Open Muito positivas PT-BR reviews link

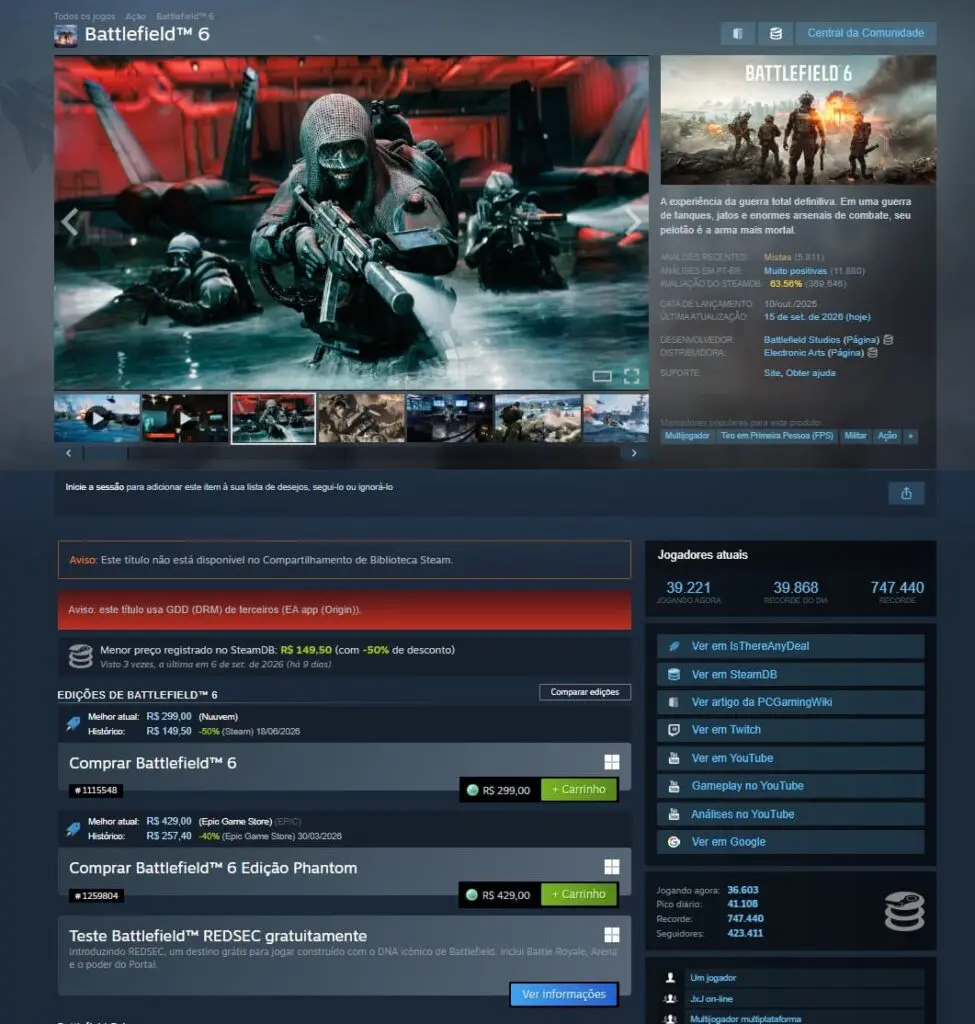pyautogui.click(x=795, y=270)
